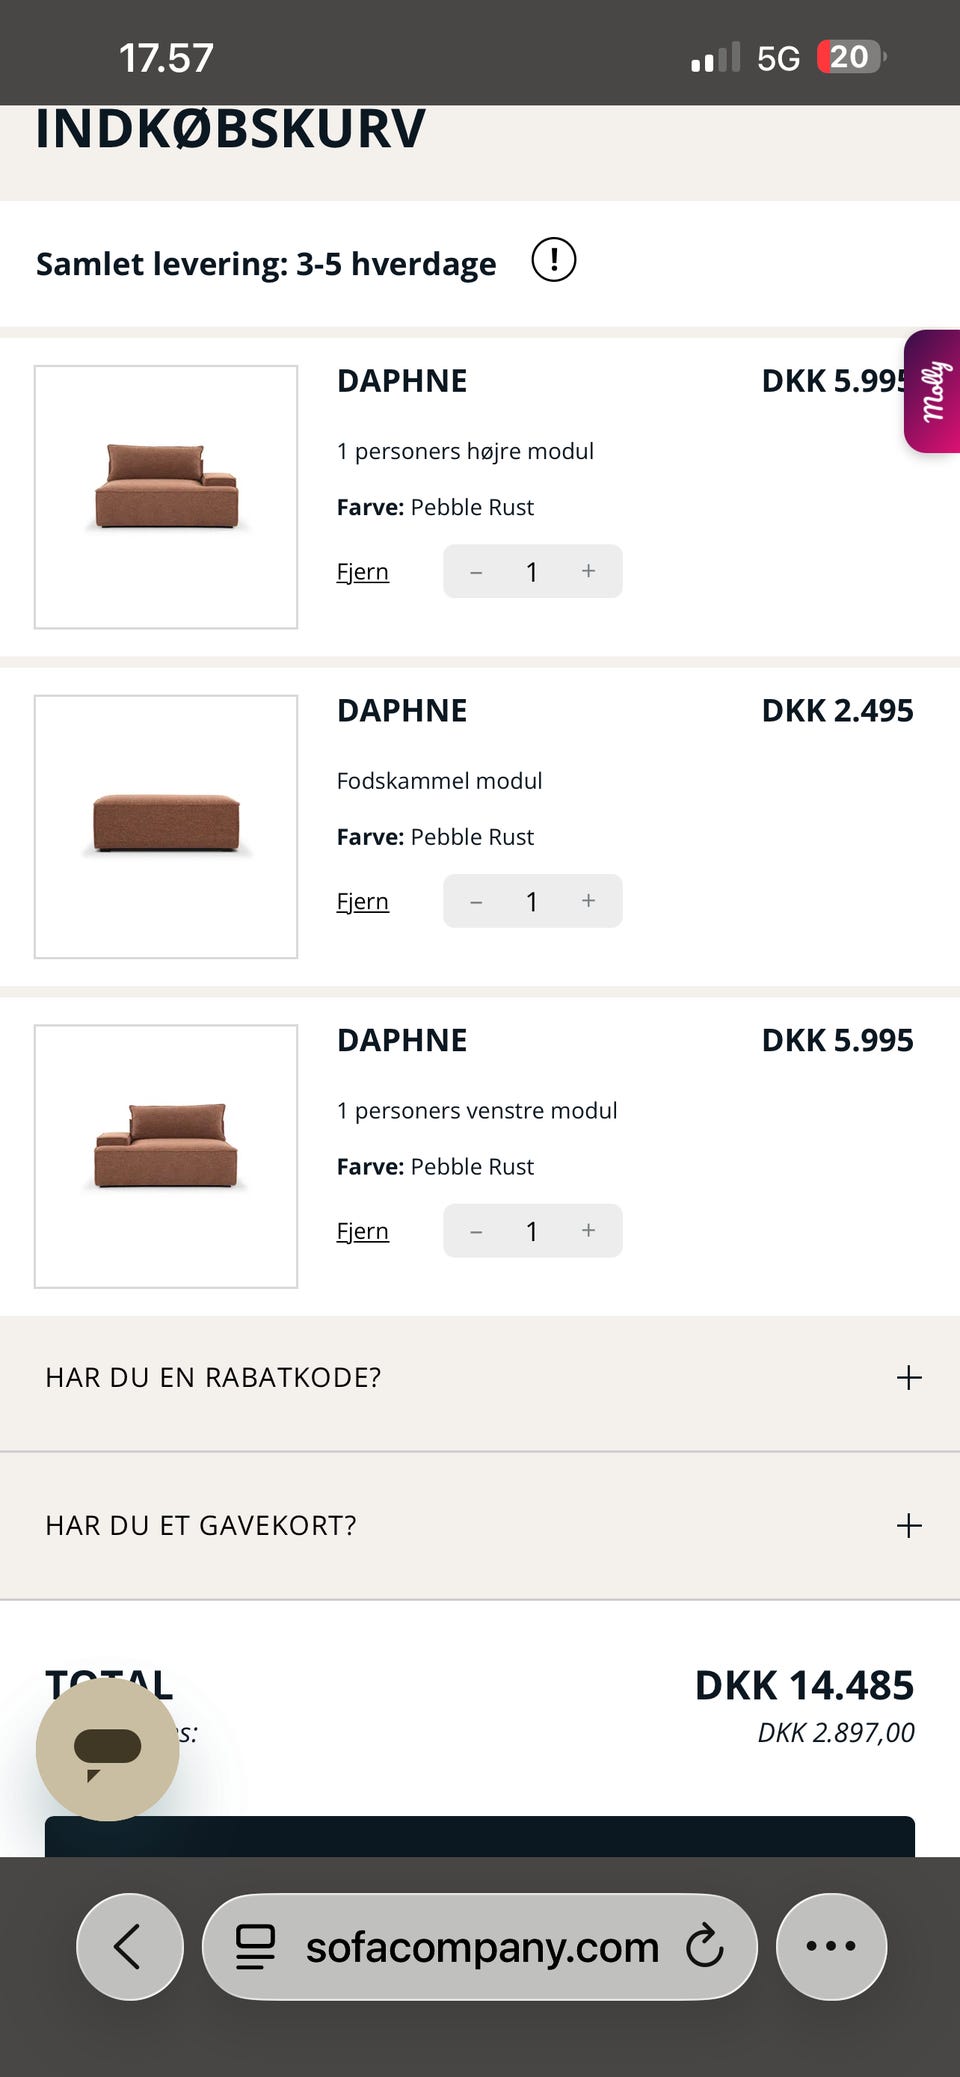Increase quantity of venstre modul
The image size is (960, 2077).
click(x=588, y=1230)
